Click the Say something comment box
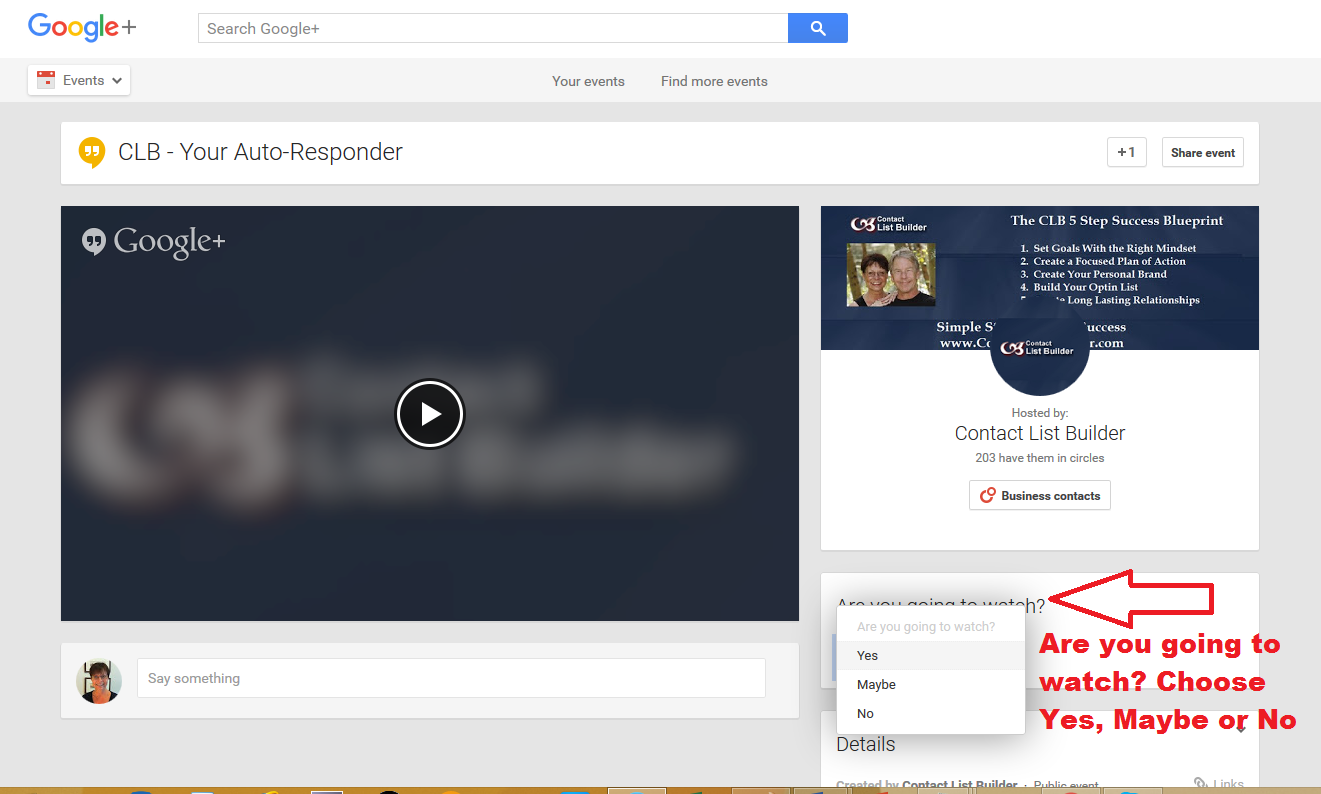1321x794 pixels. 451,678
